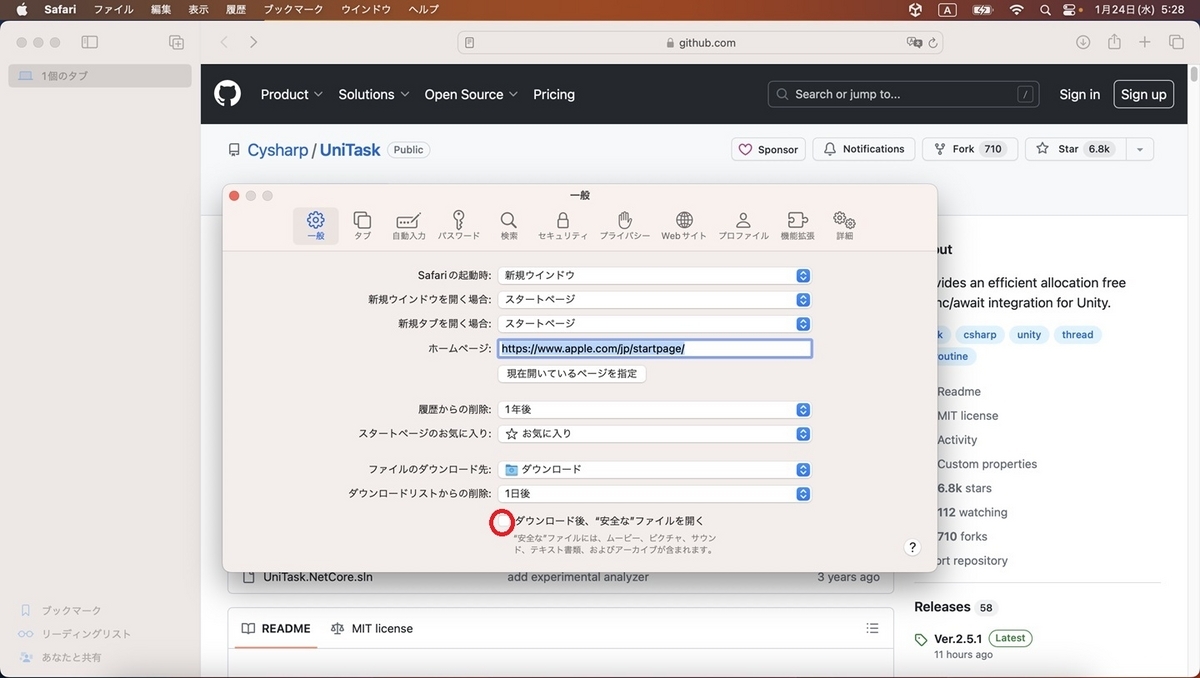Open the ブックマーク menu
This screenshot has height=678, width=1200.
tap(295, 9)
